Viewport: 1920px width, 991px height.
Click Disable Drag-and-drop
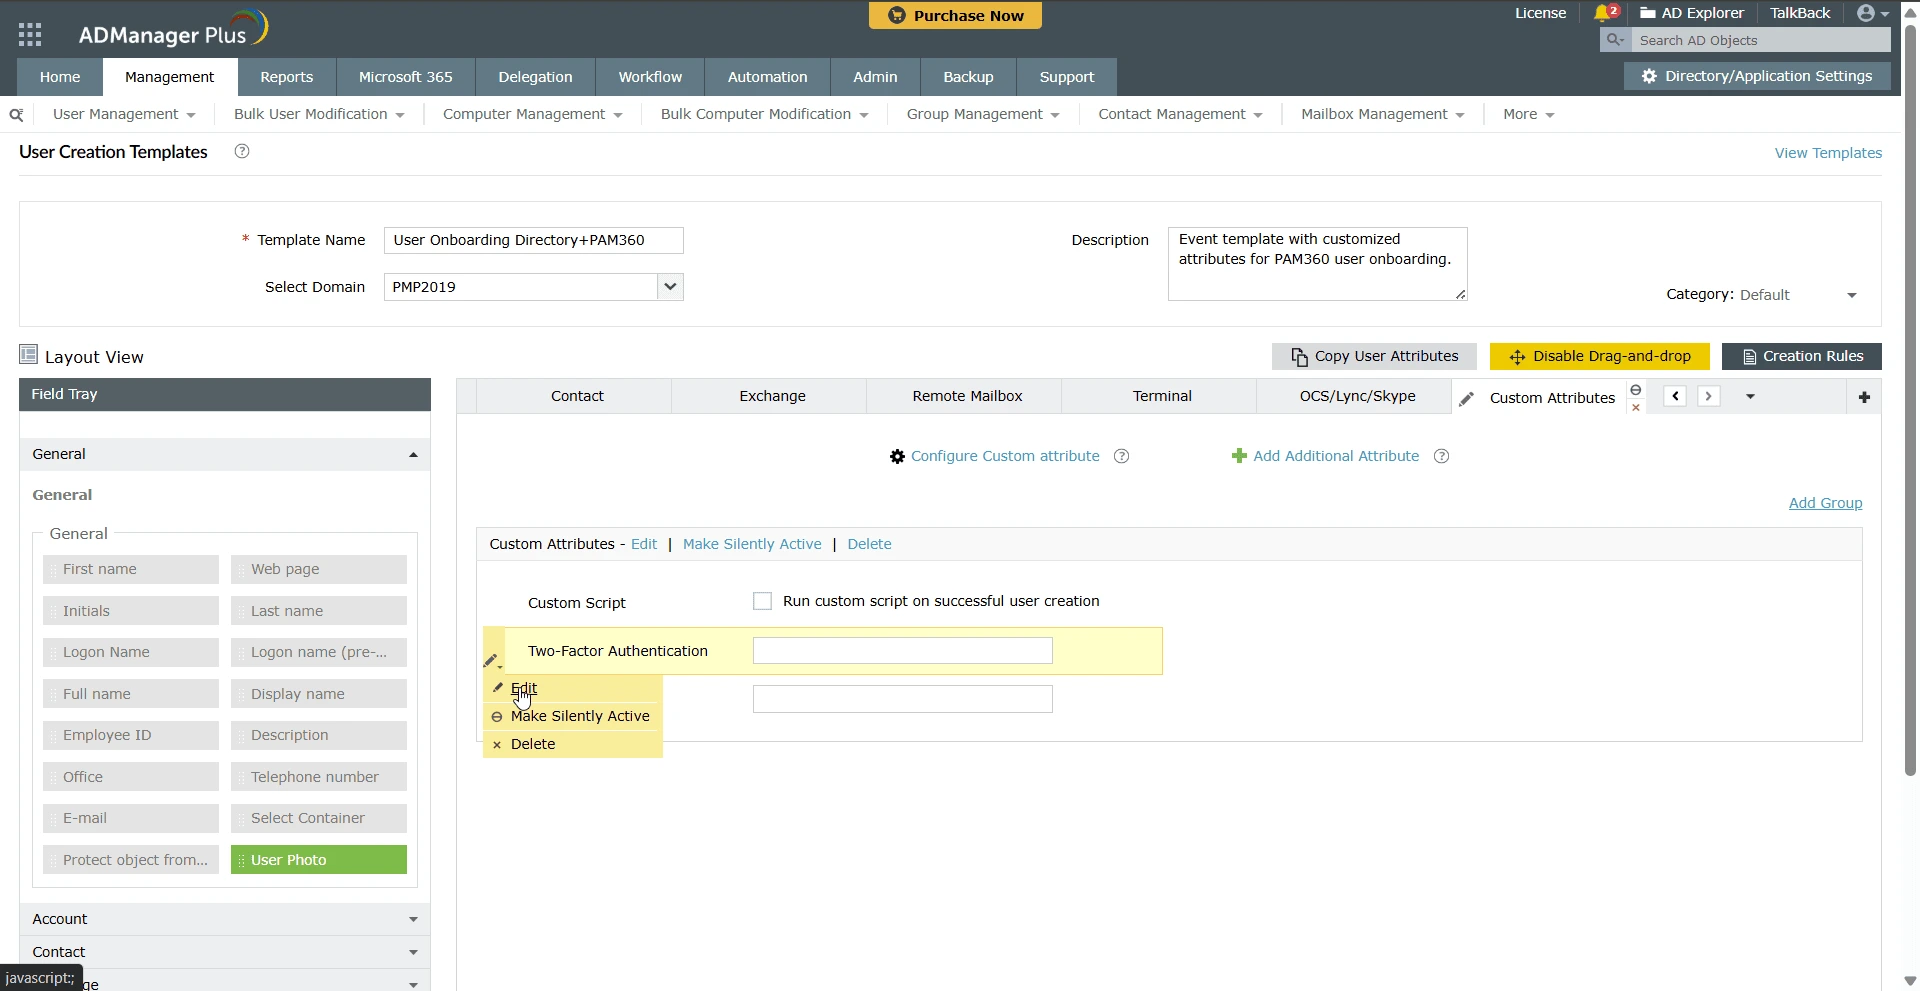pyautogui.click(x=1599, y=356)
